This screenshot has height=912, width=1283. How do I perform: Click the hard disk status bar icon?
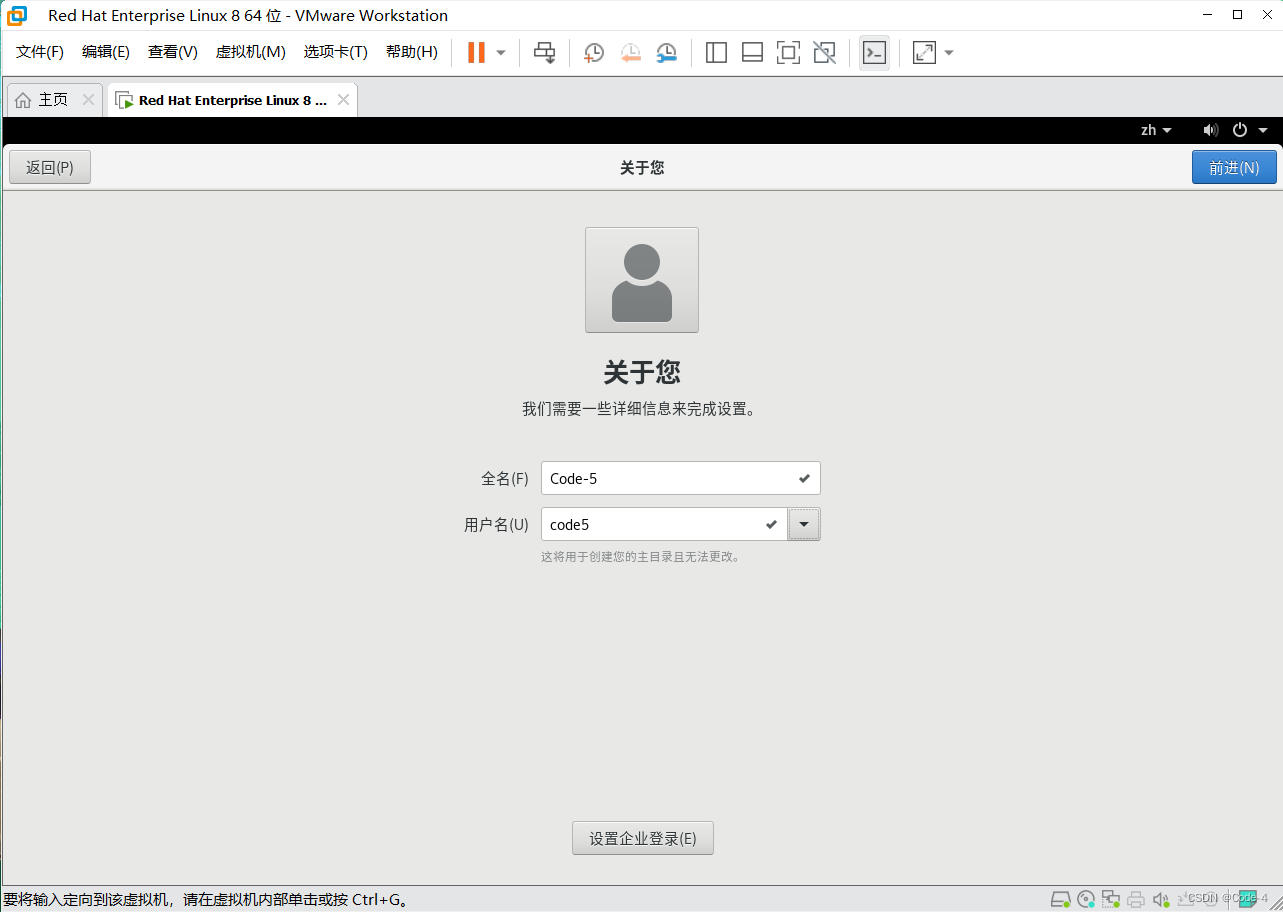[1061, 899]
